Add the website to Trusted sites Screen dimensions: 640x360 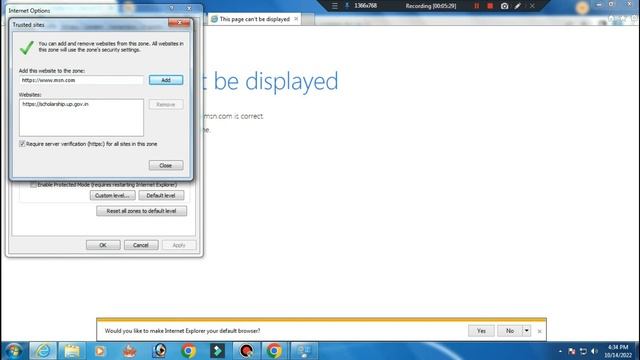[166, 80]
